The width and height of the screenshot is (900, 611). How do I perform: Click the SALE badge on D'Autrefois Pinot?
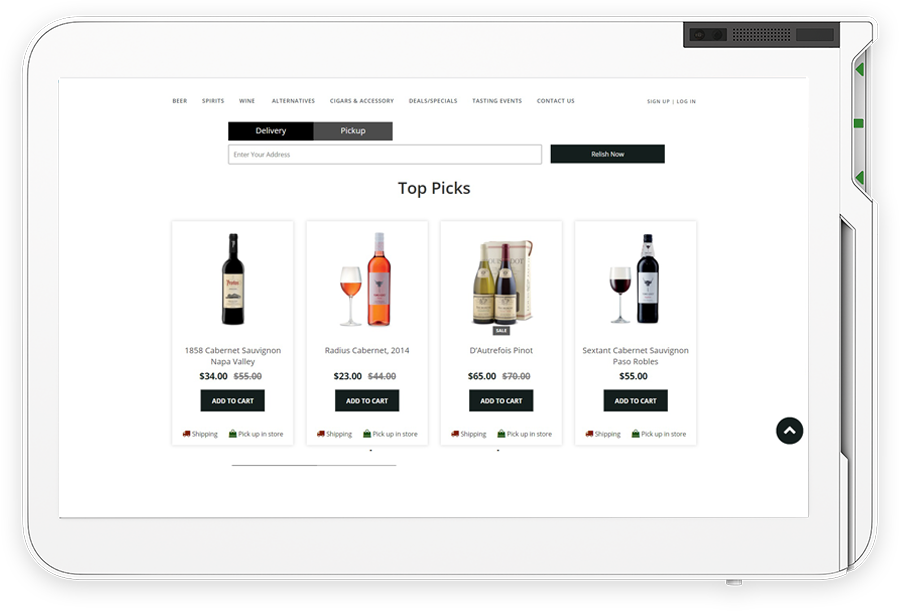pyautogui.click(x=501, y=331)
